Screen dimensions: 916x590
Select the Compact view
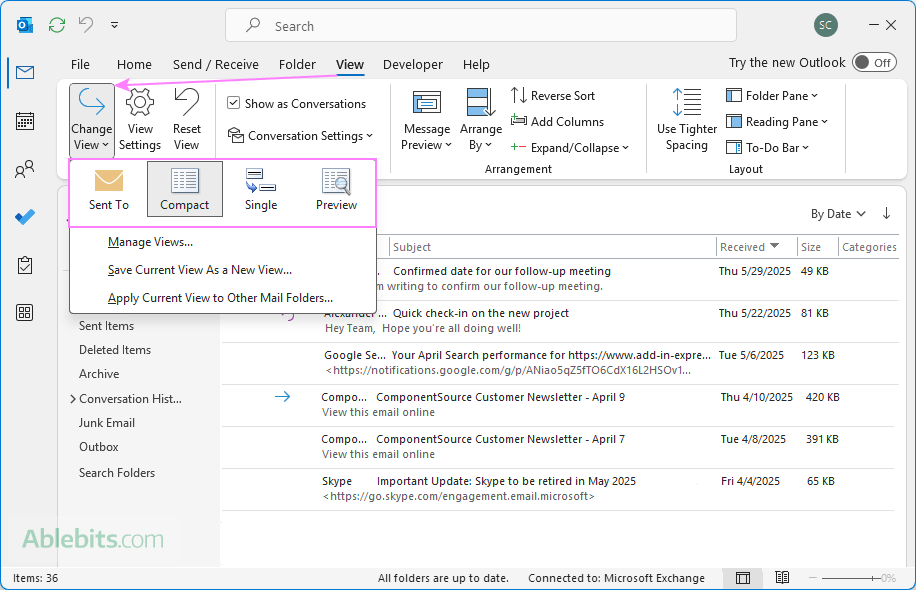pyautogui.click(x=185, y=189)
